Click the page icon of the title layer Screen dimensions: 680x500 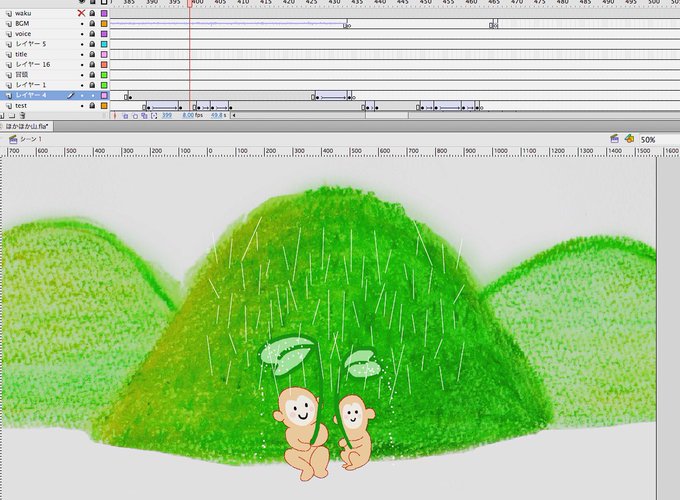coord(9,54)
